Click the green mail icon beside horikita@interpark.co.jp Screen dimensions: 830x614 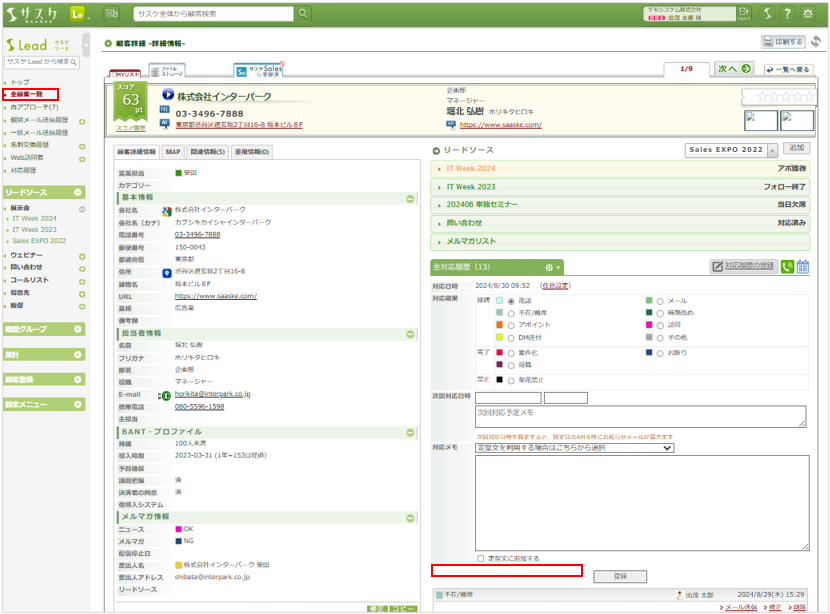pos(165,395)
